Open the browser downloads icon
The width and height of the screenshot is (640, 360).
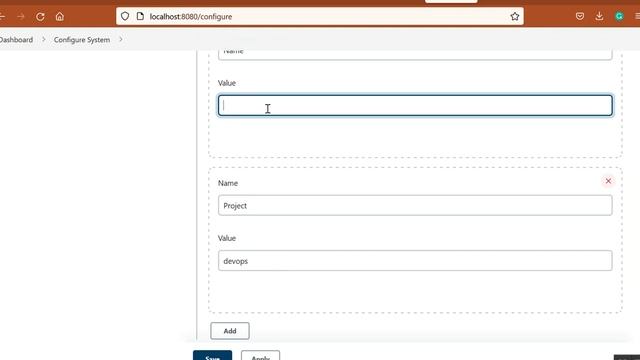pyautogui.click(x=599, y=16)
